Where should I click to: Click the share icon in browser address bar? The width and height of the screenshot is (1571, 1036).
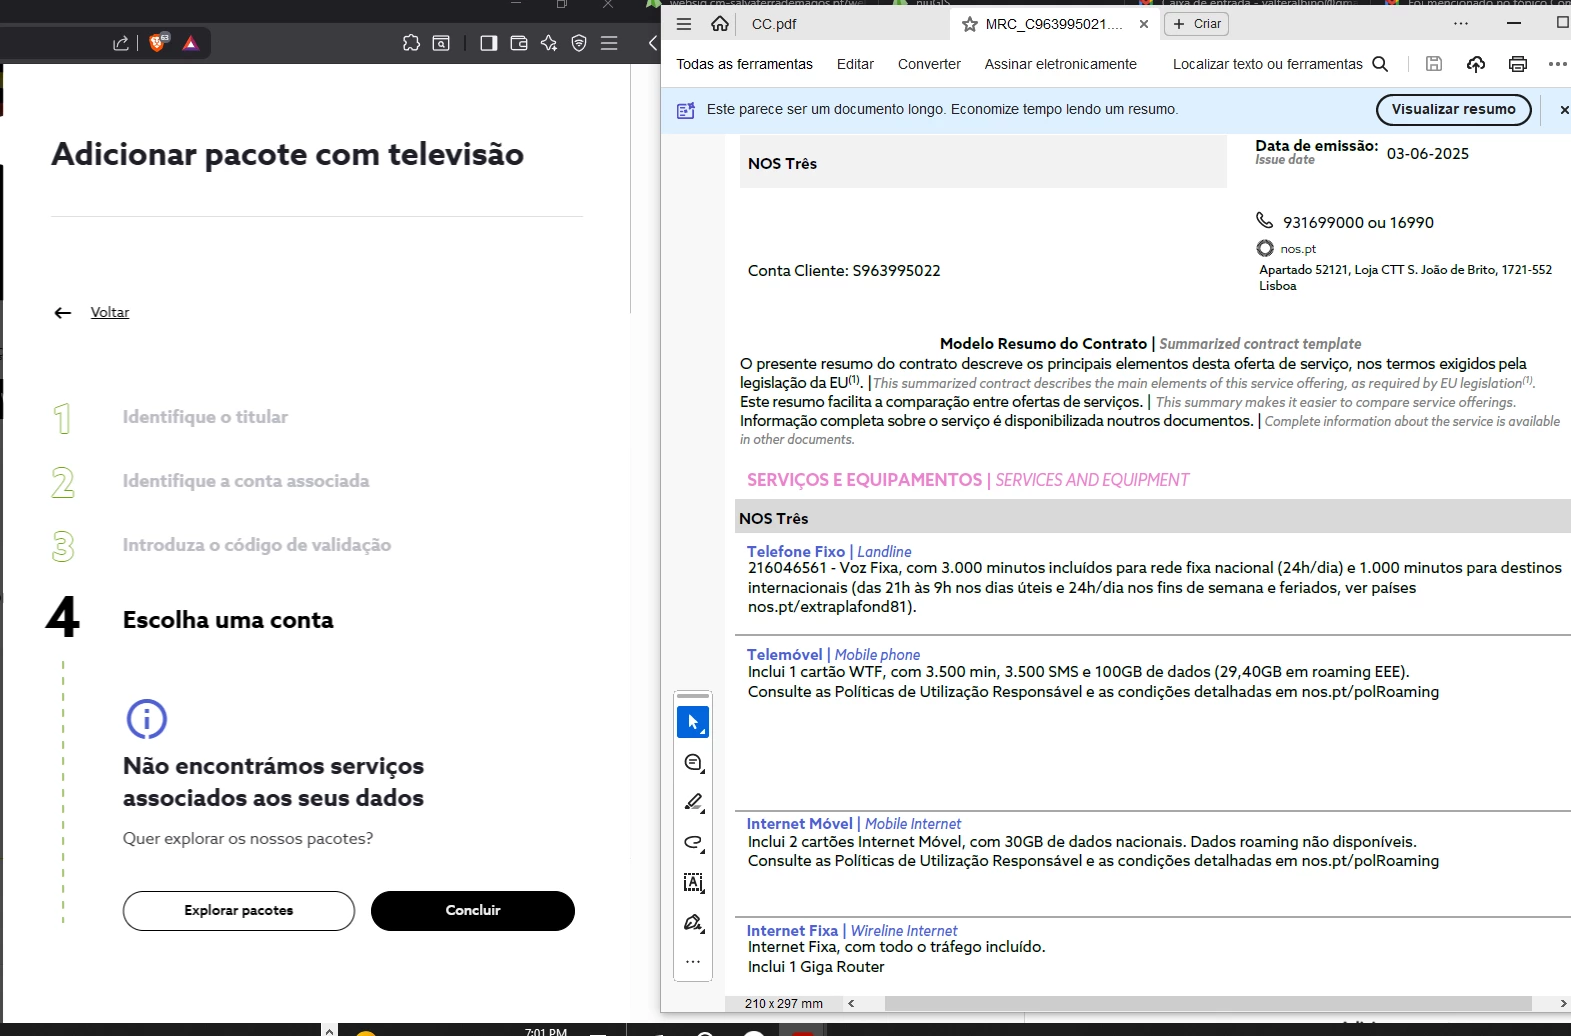point(121,43)
